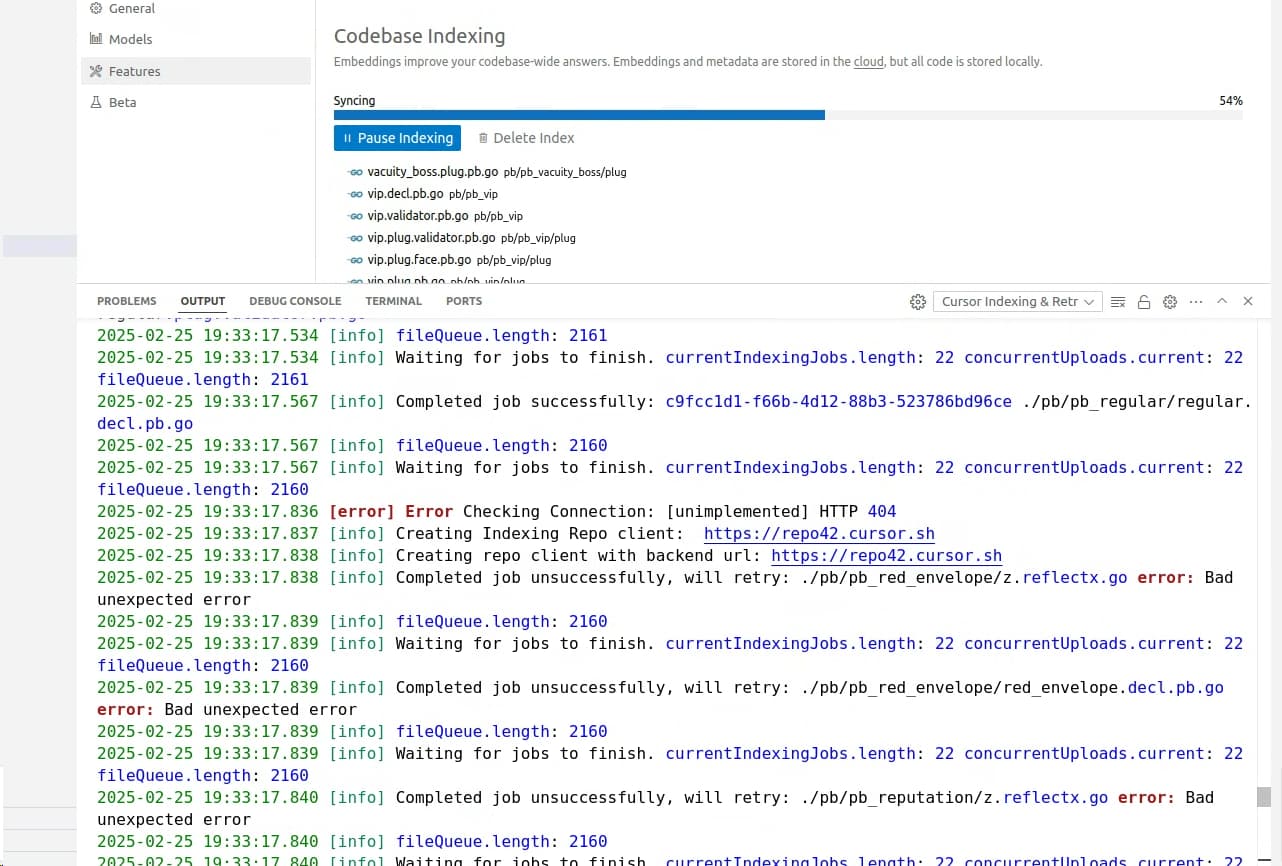Click the syncing progress bar
The image size is (1282, 866).
click(x=788, y=115)
